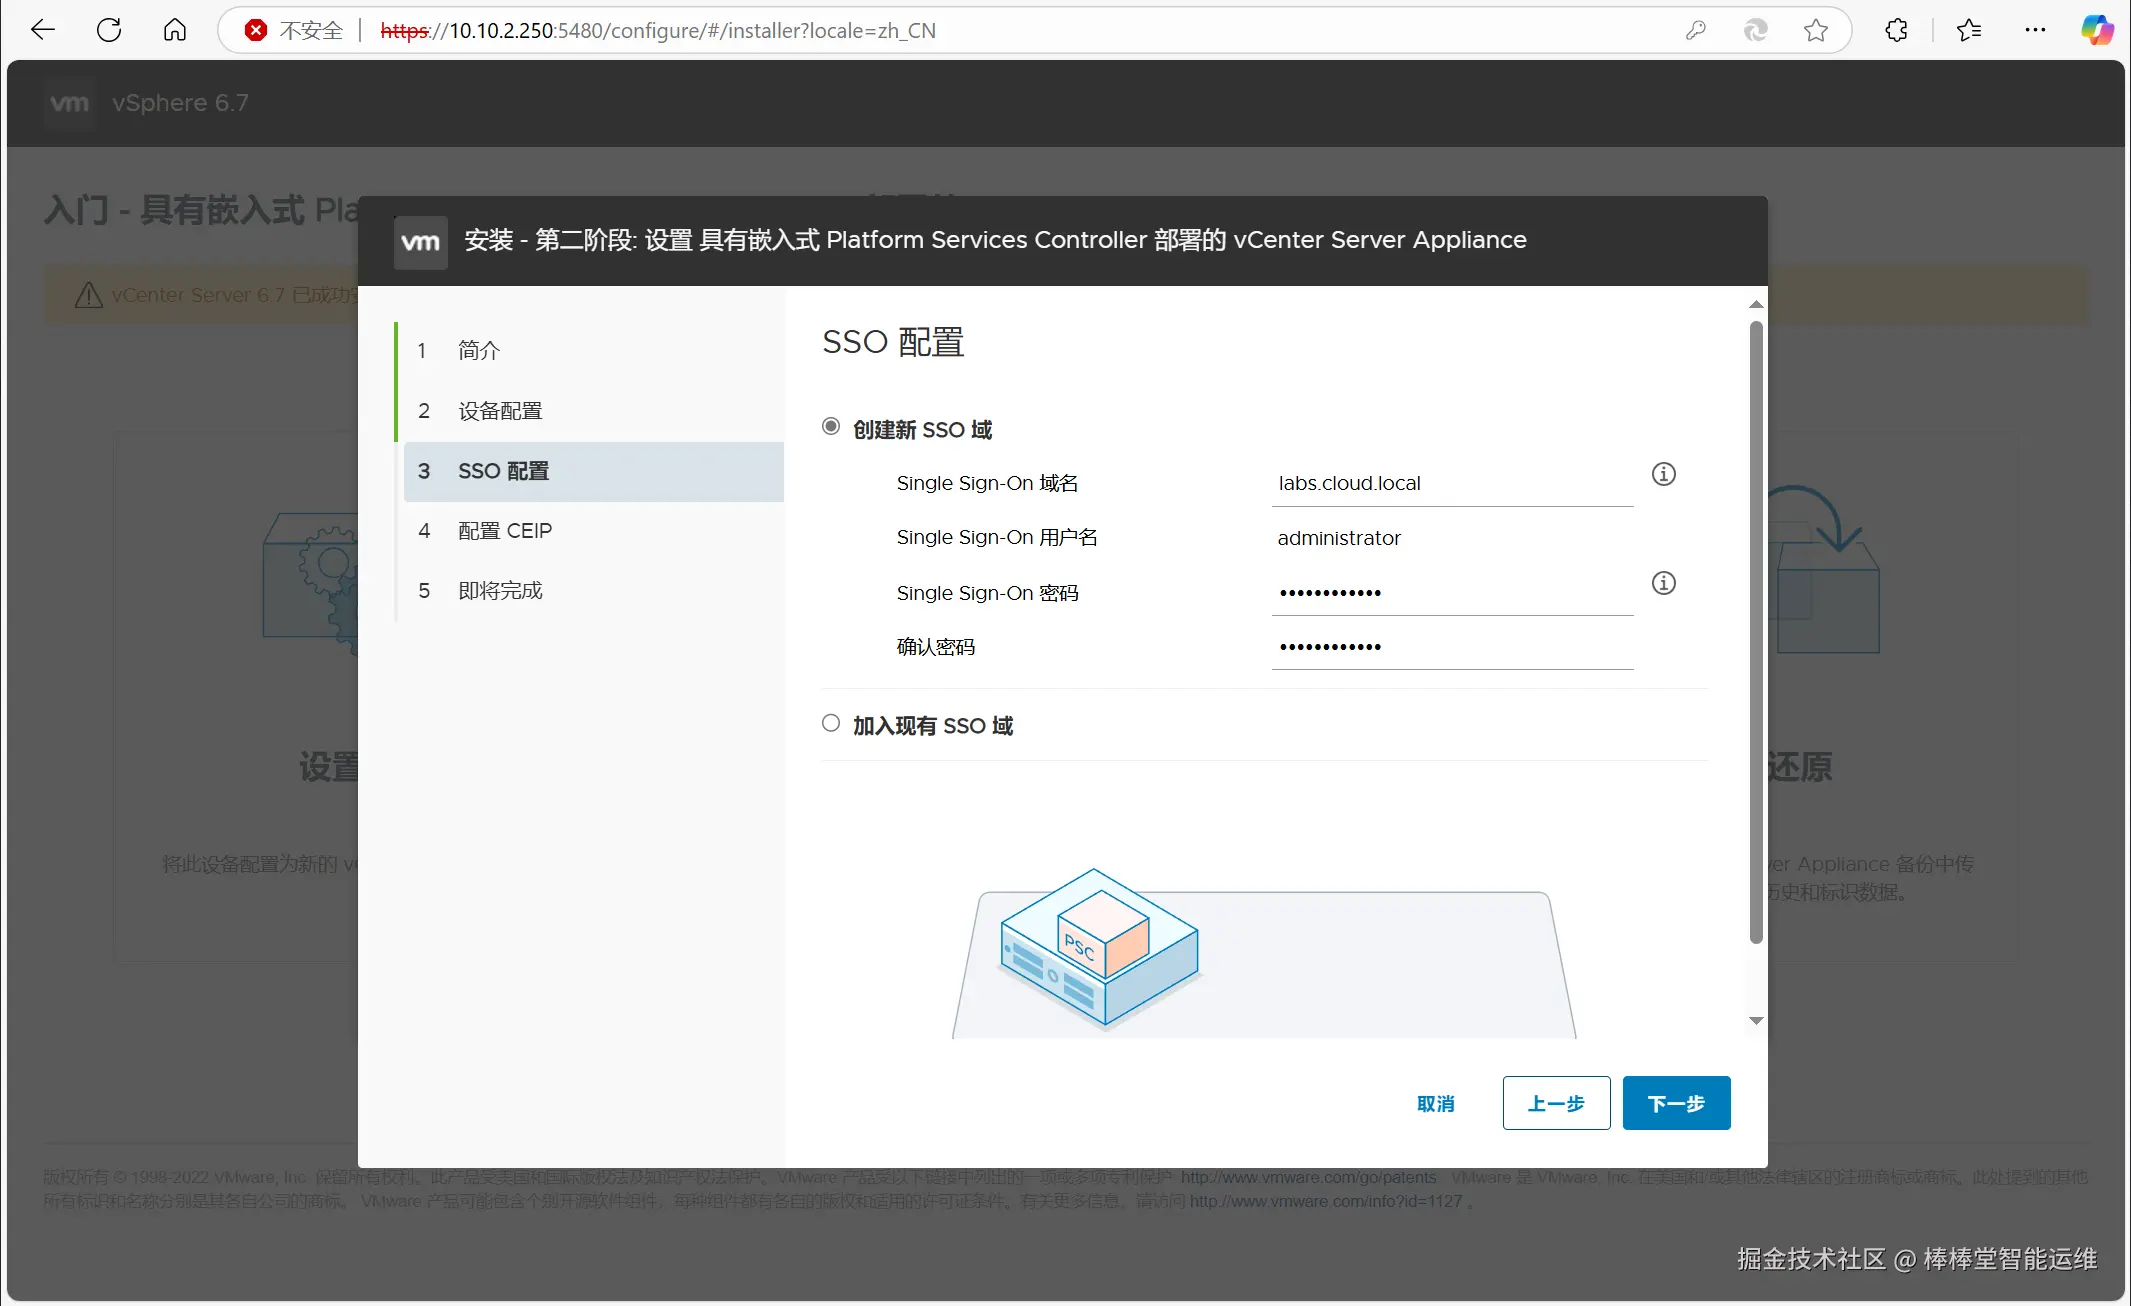Open the browser extensions puzzle icon
The image size is (2131, 1306).
click(1896, 30)
